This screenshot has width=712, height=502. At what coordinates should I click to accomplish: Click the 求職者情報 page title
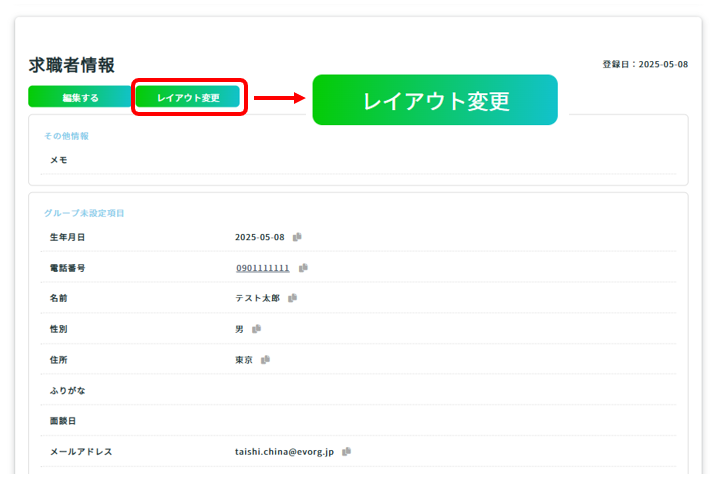tap(72, 65)
